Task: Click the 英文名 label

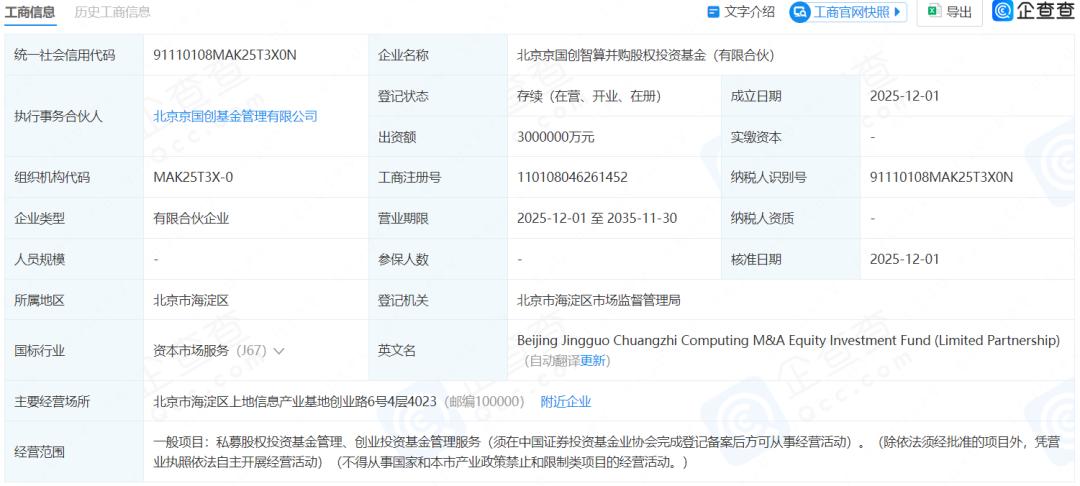Action: point(397,350)
